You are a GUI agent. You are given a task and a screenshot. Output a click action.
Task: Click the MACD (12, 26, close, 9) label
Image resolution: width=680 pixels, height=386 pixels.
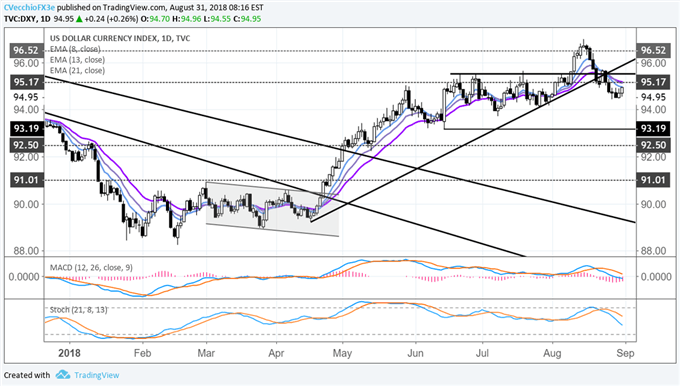click(x=92, y=268)
